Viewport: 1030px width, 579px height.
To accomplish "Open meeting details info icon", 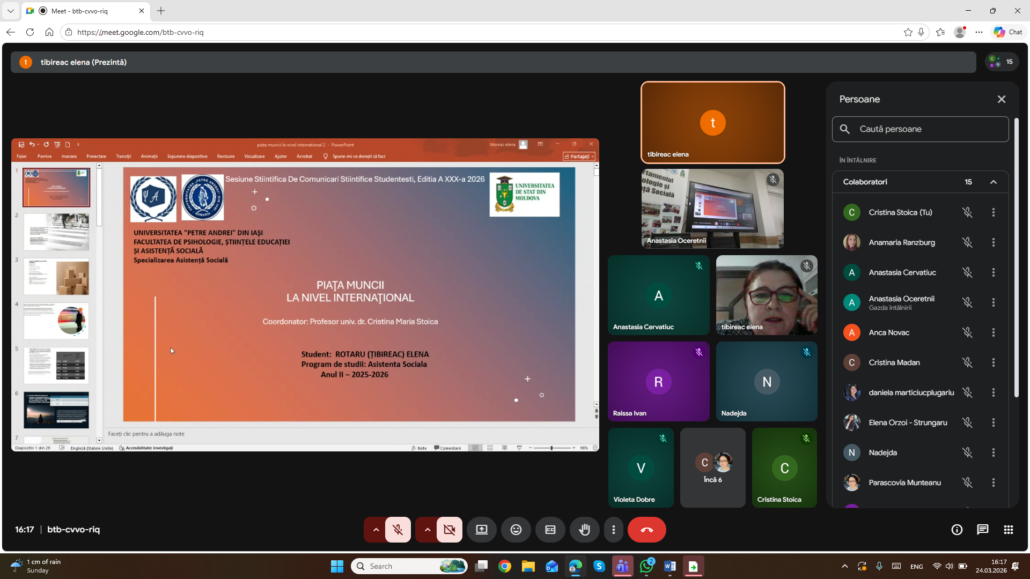I will pyautogui.click(x=956, y=530).
